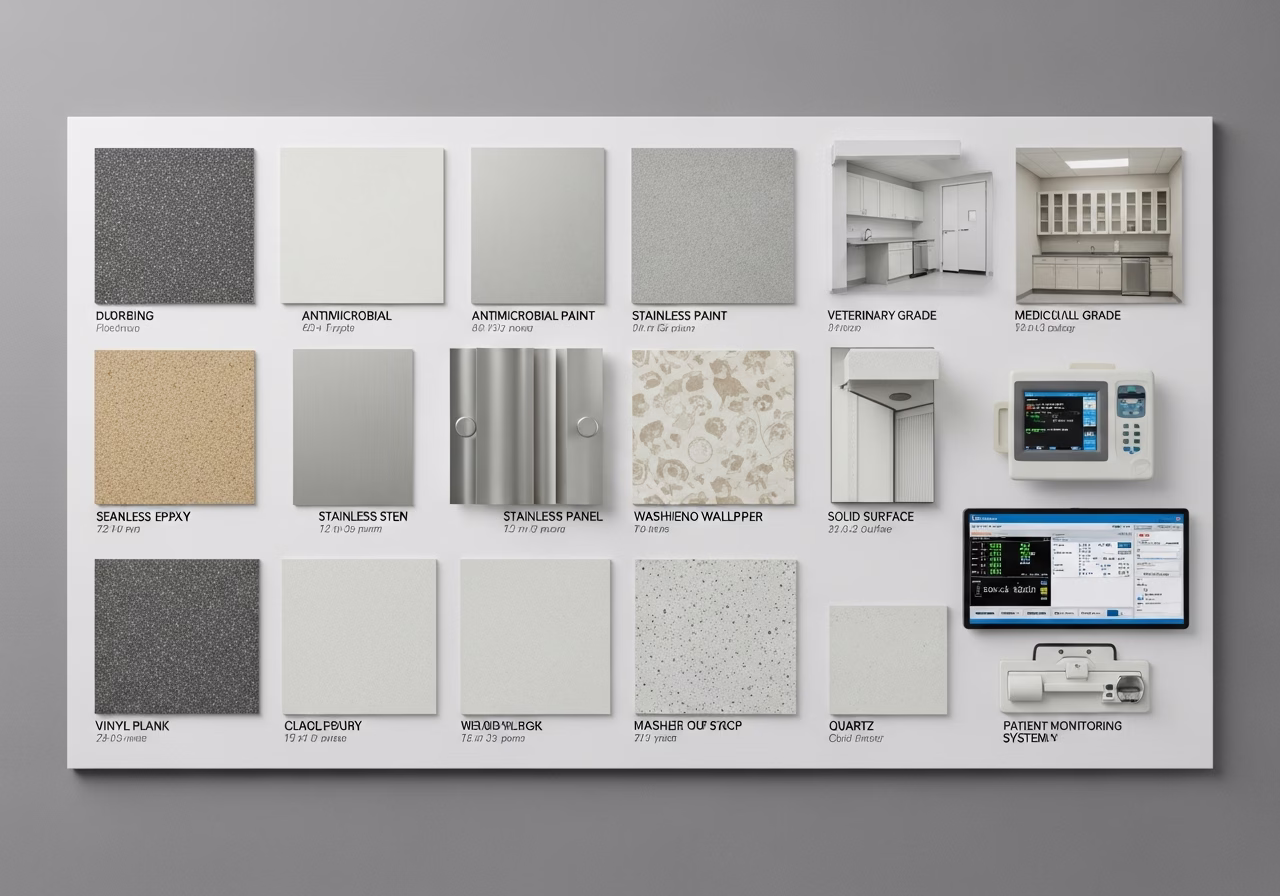Screen dimensions: 1280x896
Task: Click the 'CLACLEPBURY' label
Action: 323,725
